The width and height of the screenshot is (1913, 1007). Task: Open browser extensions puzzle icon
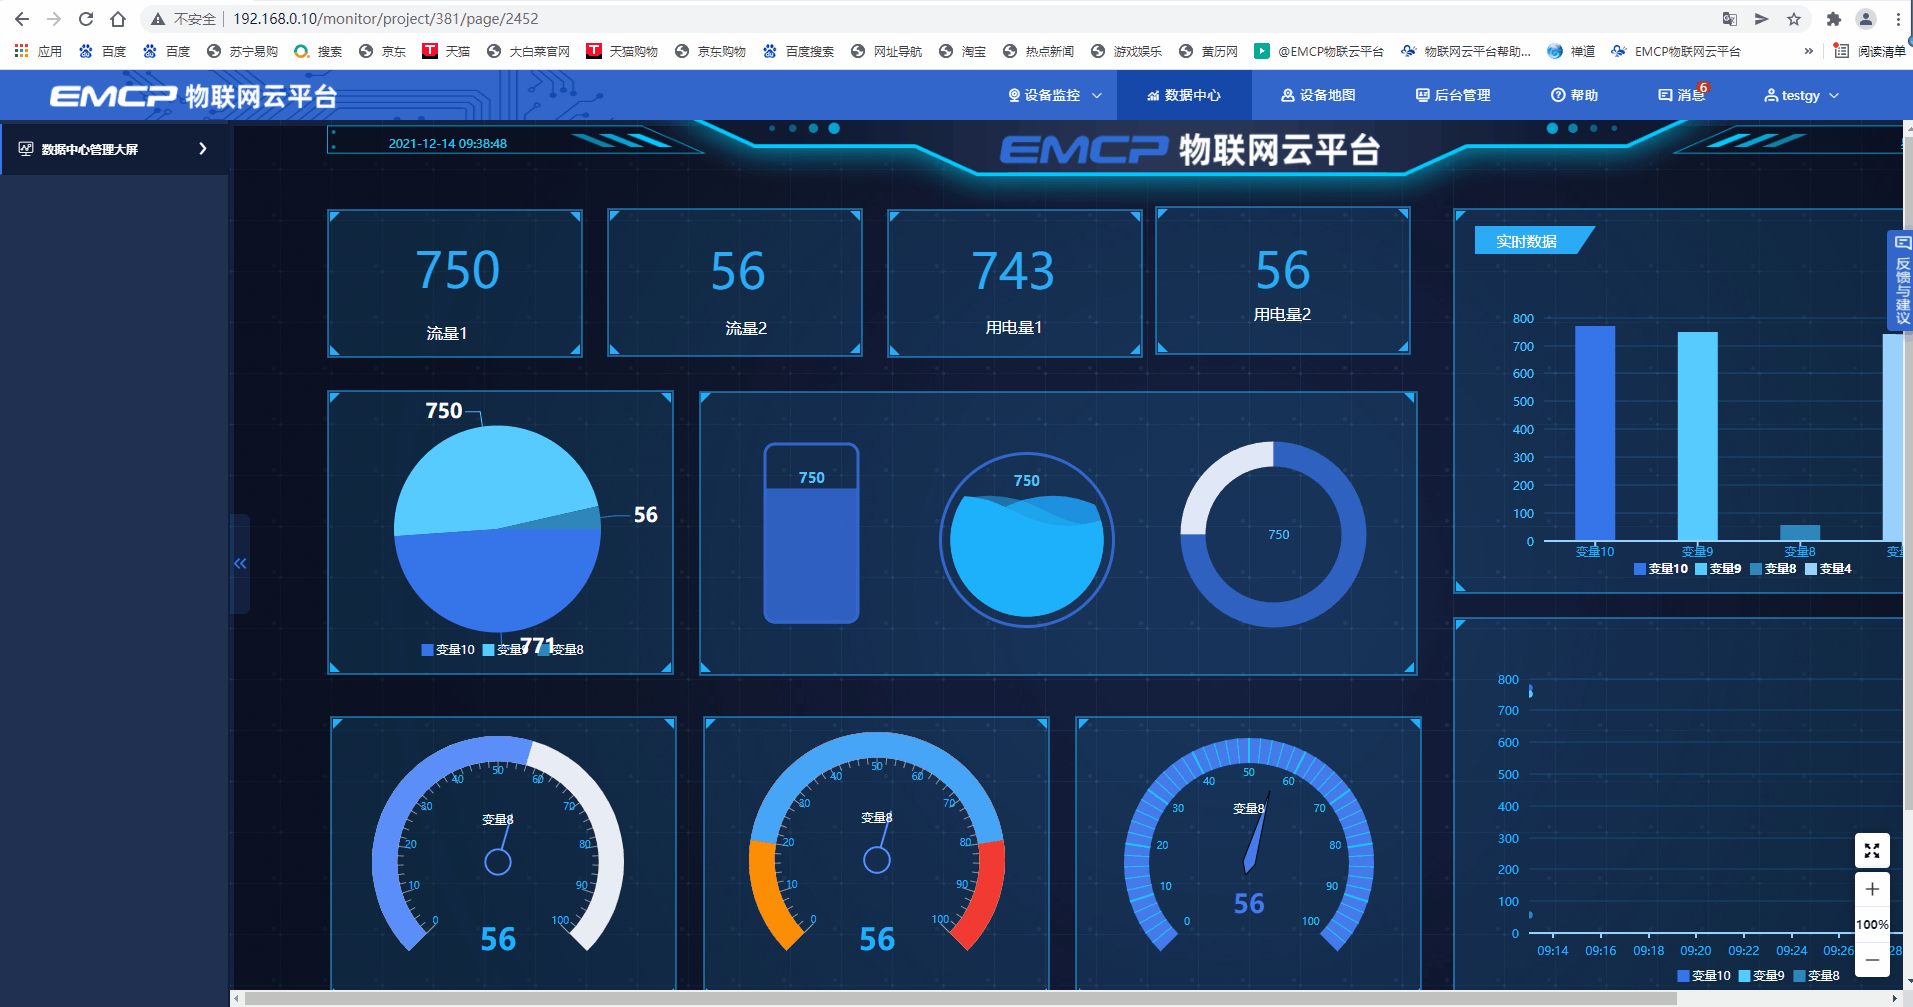tap(1833, 19)
